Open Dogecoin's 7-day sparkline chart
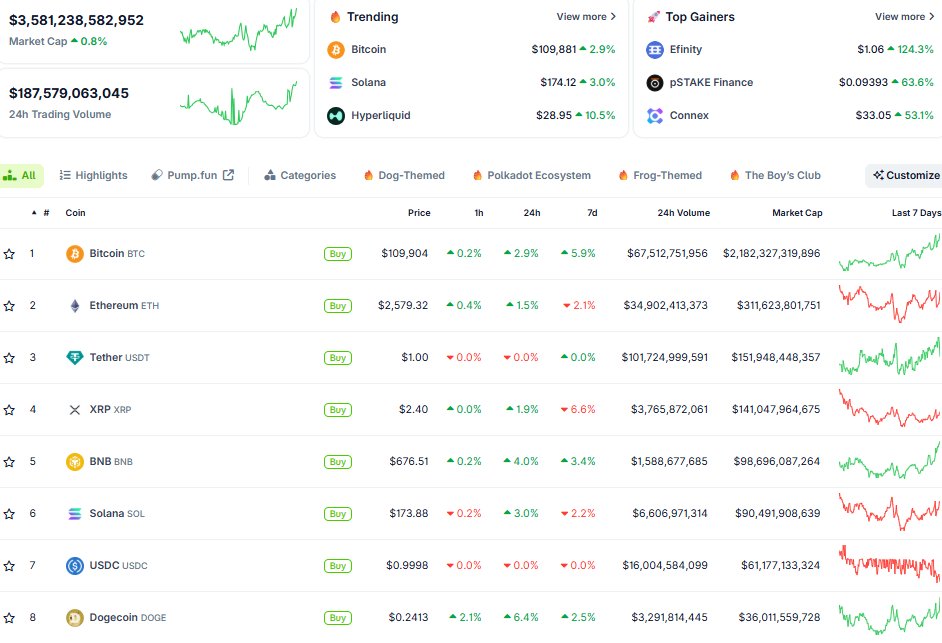The width and height of the screenshot is (942, 643). click(x=890, y=617)
